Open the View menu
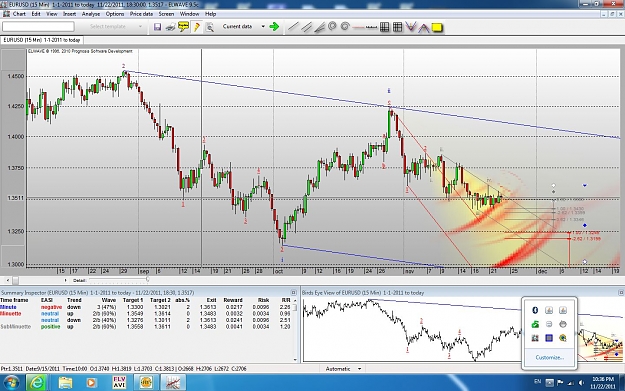This screenshot has height=391, width=625. [52, 14]
